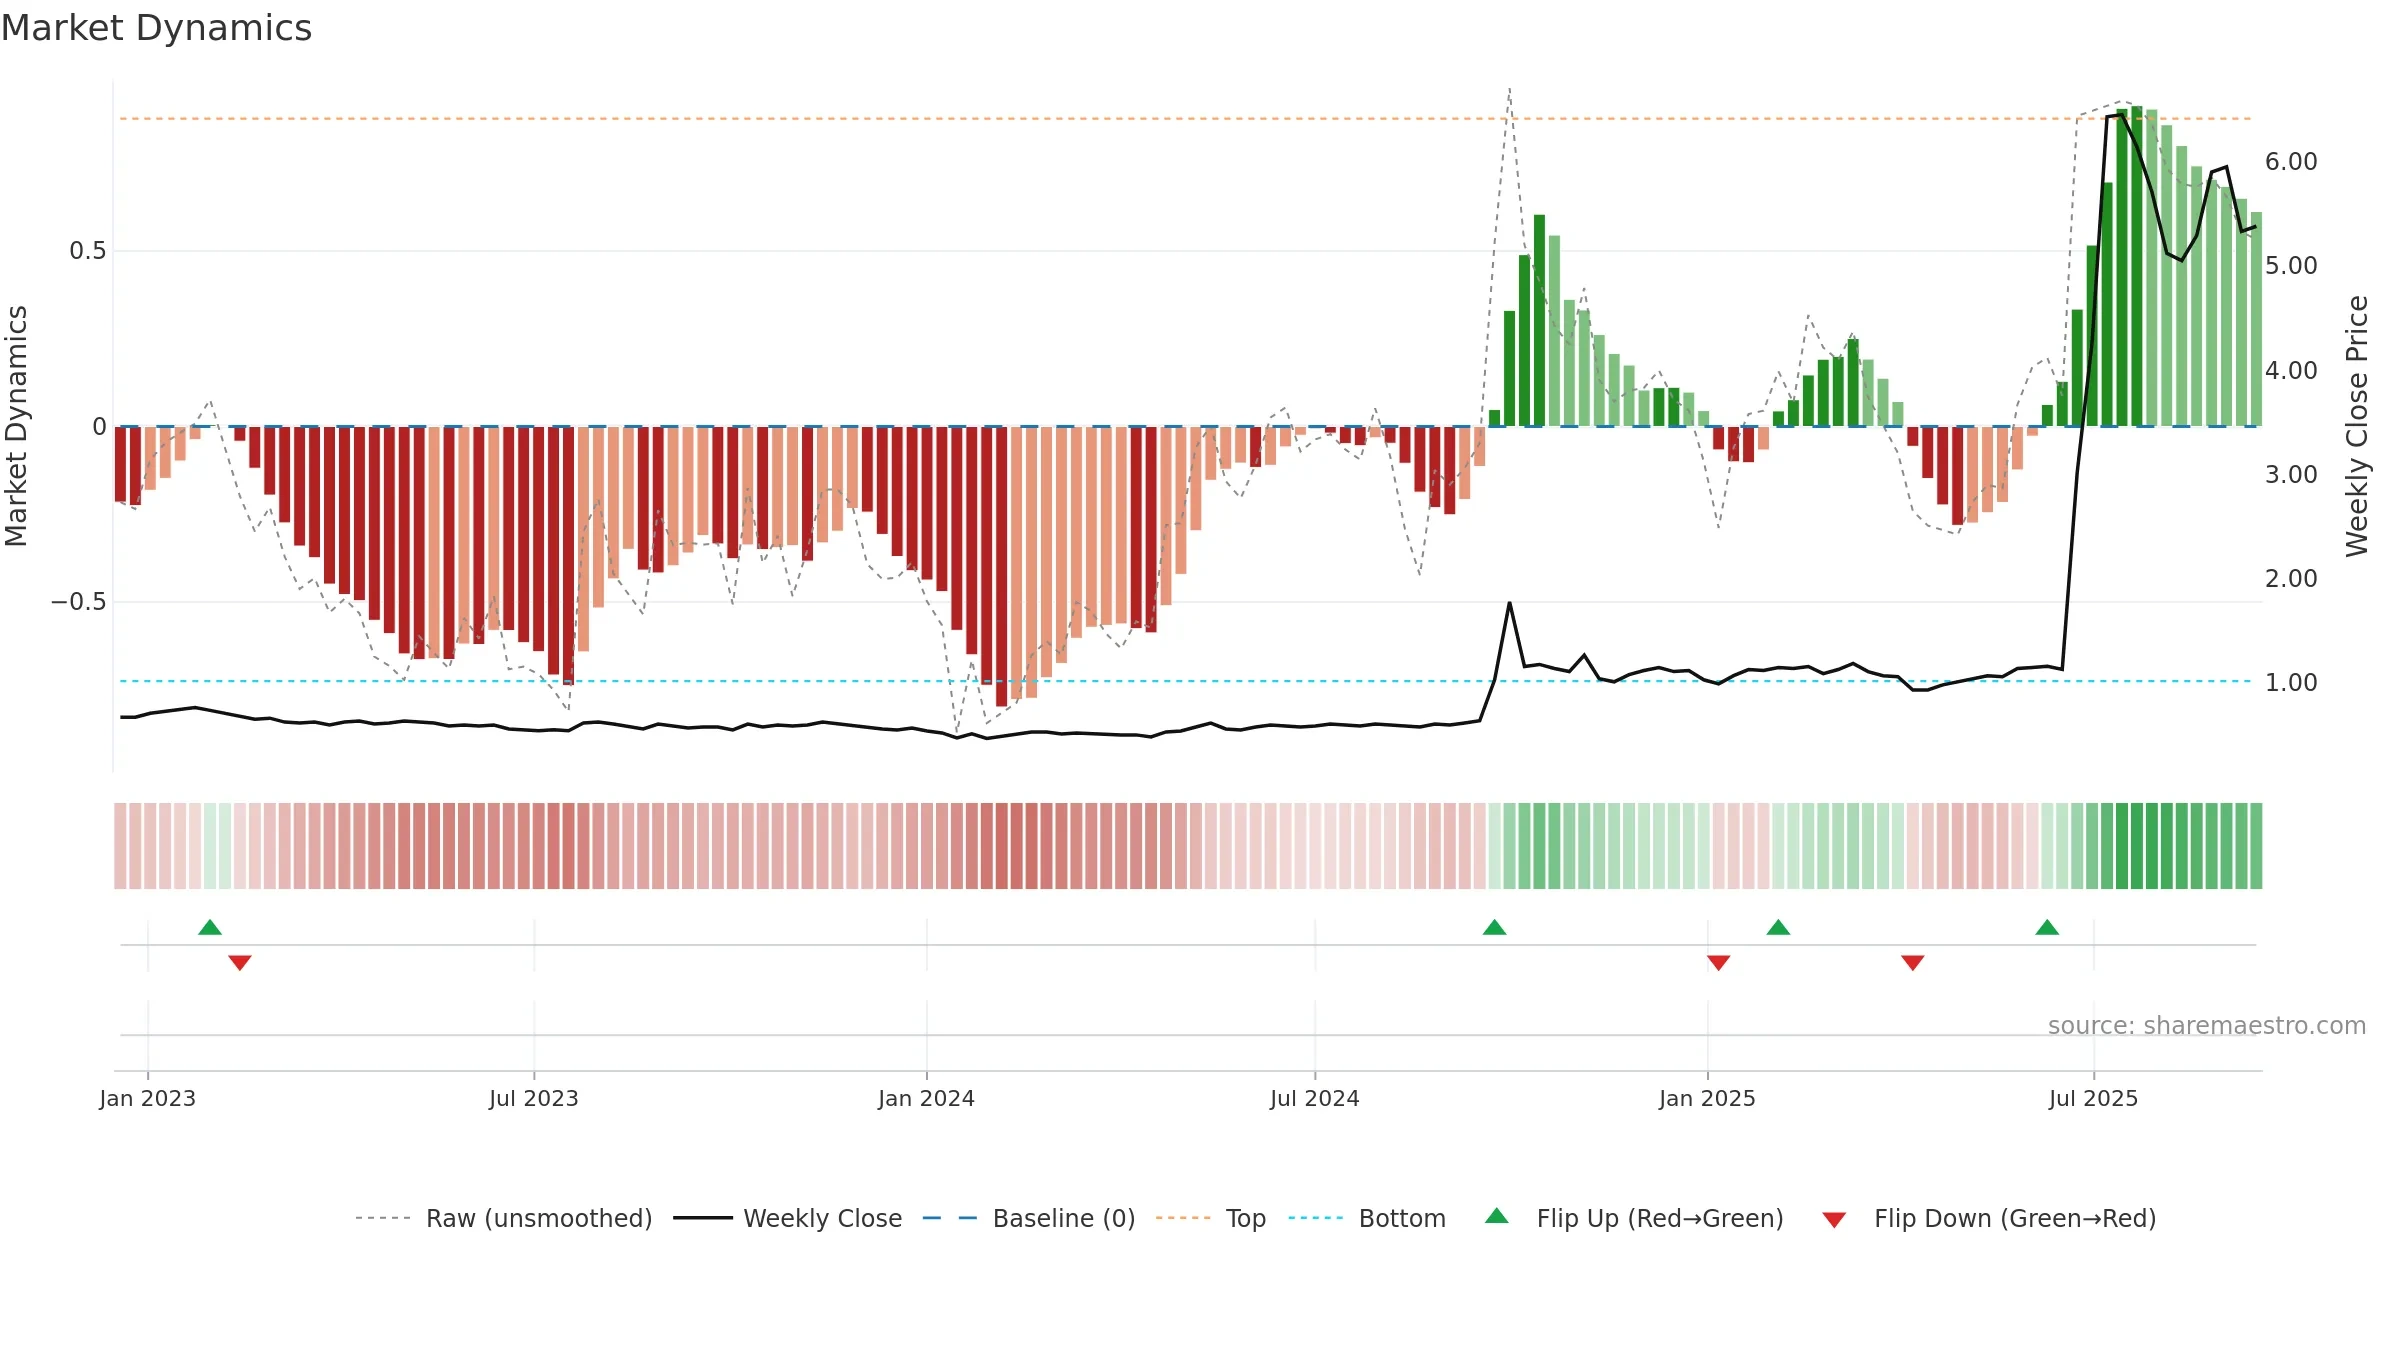The image size is (2400, 1350).
Task: Click the Jul 2025 axis label
Action: click(2094, 1098)
